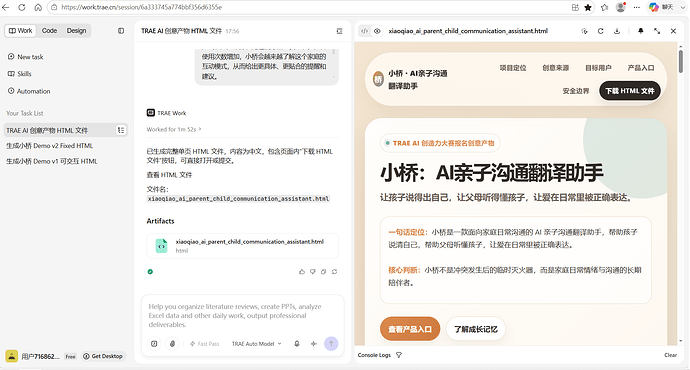This screenshot has width=690, height=370.
Task: Go to 目标用户 nav link
Action: pos(598,68)
